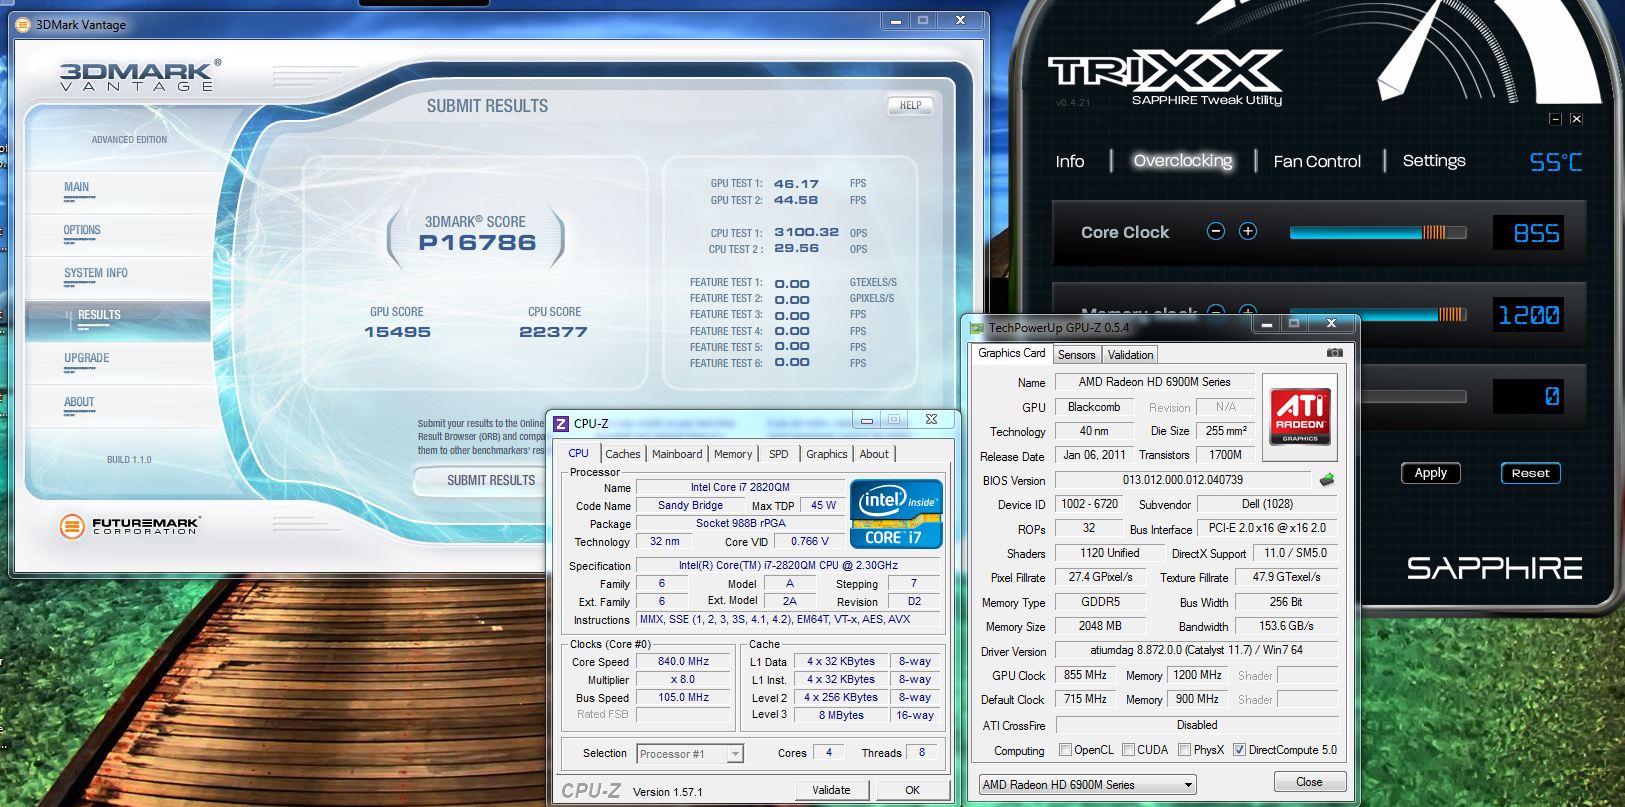Viewport: 1625px width, 807px height.
Task: Open ABOUT in the 3DMark sidebar
Action: point(118,404)
